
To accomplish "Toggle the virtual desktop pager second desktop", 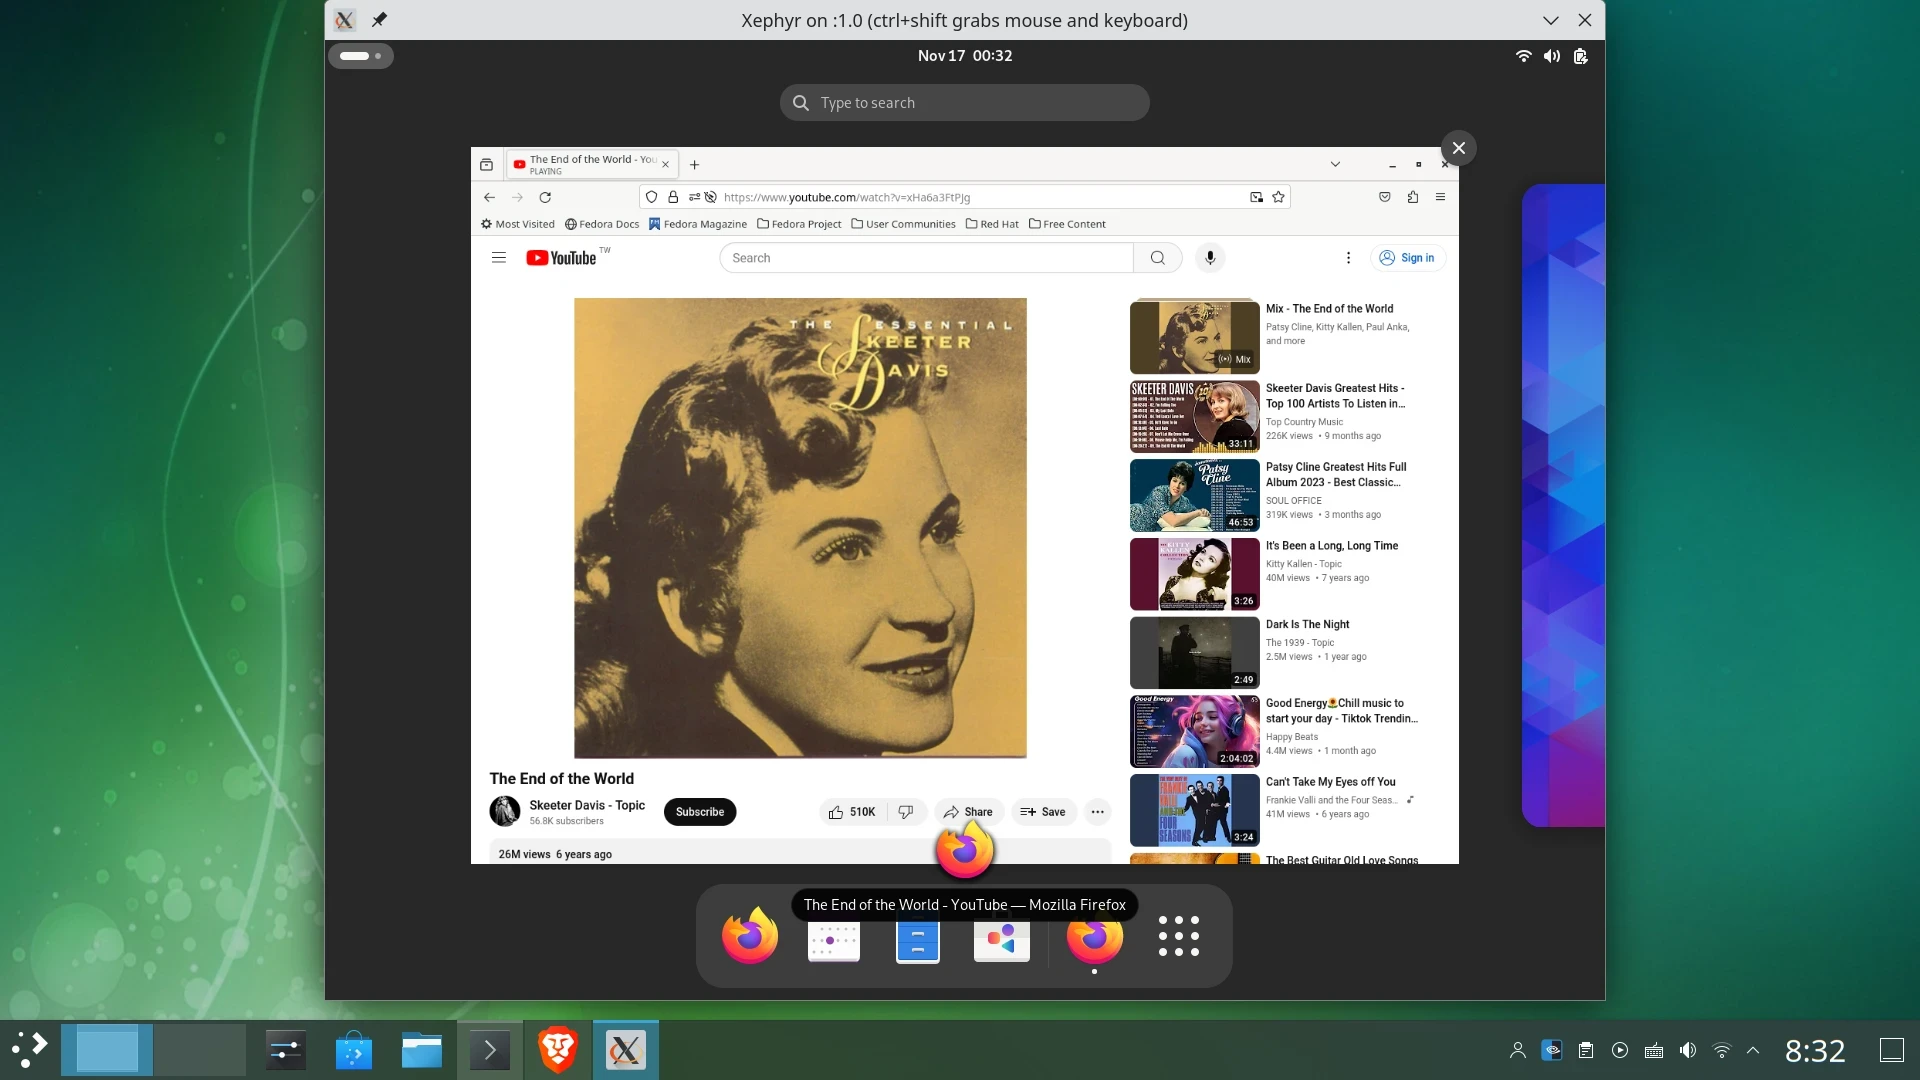I will tap(200, 1050).
